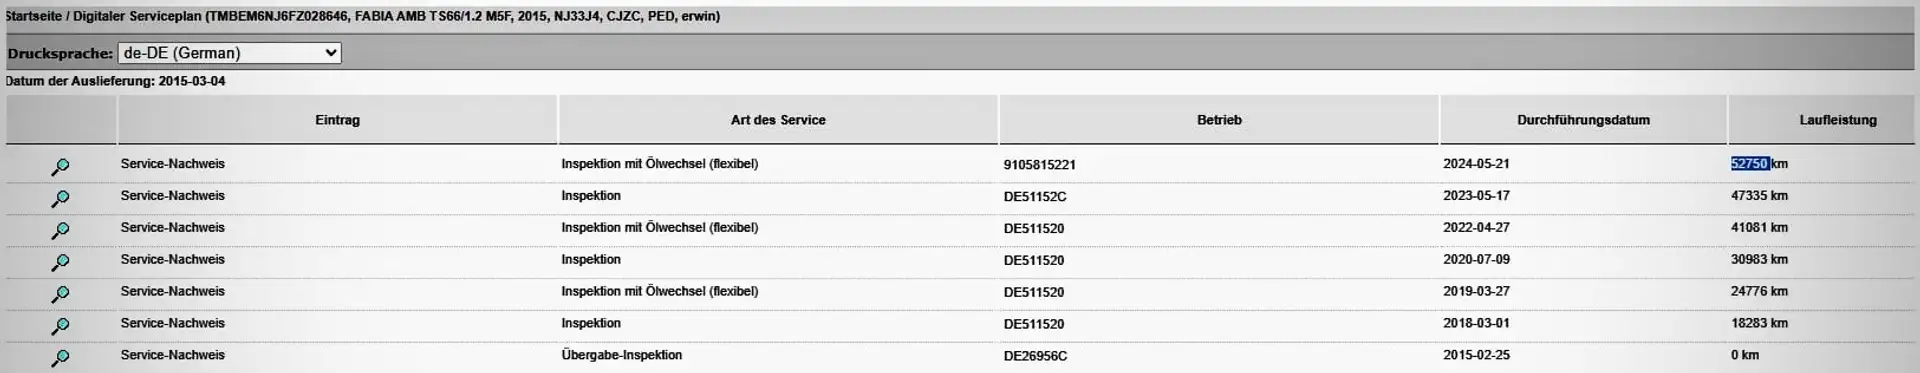Click Betrieb code 9105815221
The height and width of the screenshot is (373, 1920).
1039,165
